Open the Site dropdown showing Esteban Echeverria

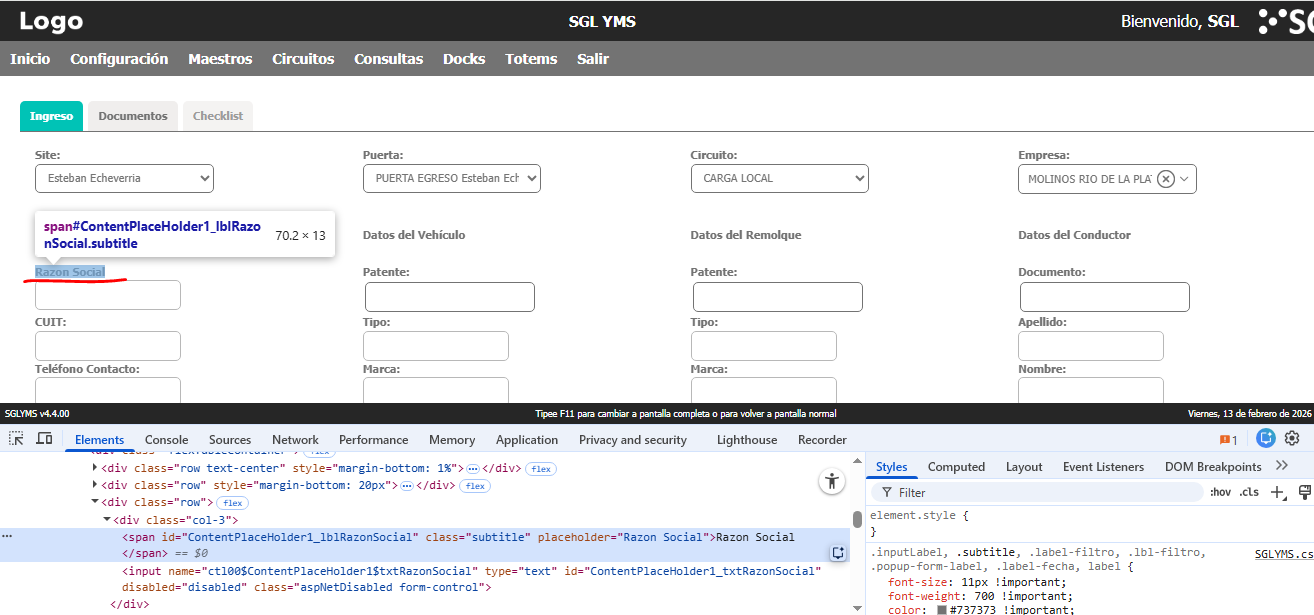[x=124, y=178]
